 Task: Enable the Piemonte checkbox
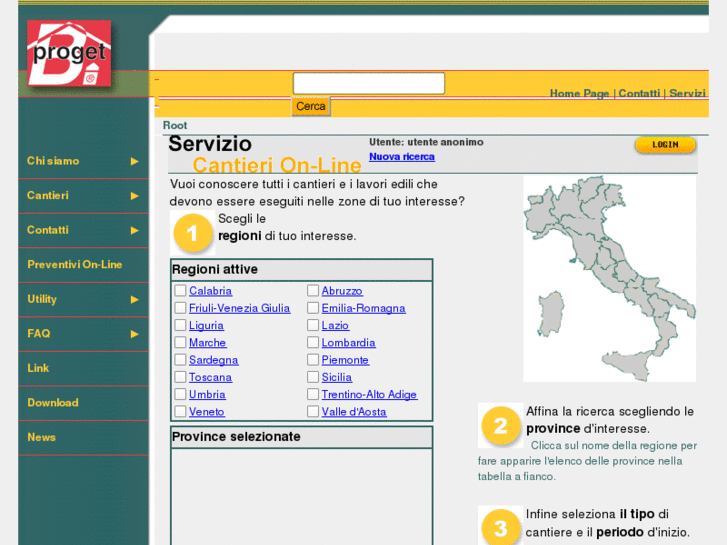point(313,360)
